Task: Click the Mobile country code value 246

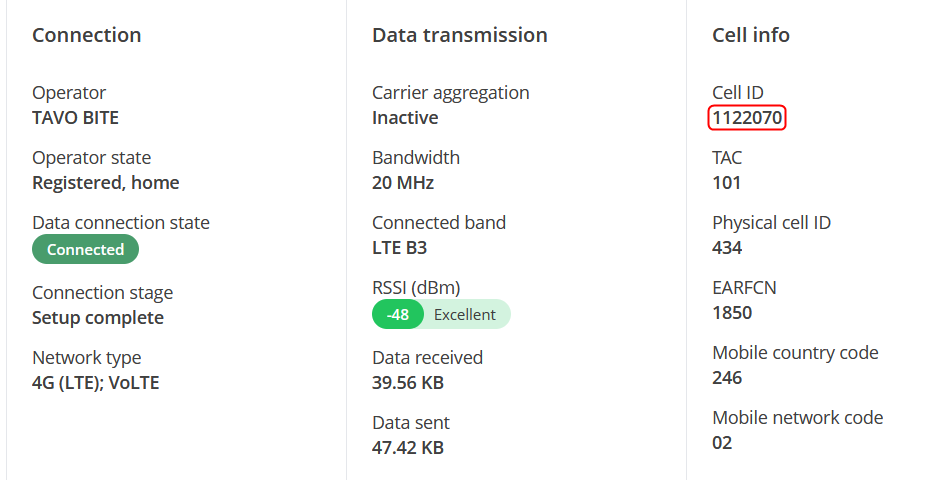Action: click(x=727, y=378)
